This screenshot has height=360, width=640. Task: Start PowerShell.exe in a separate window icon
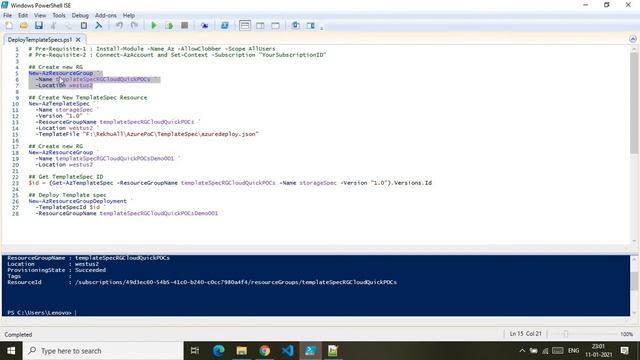click(x=224, y=25)
